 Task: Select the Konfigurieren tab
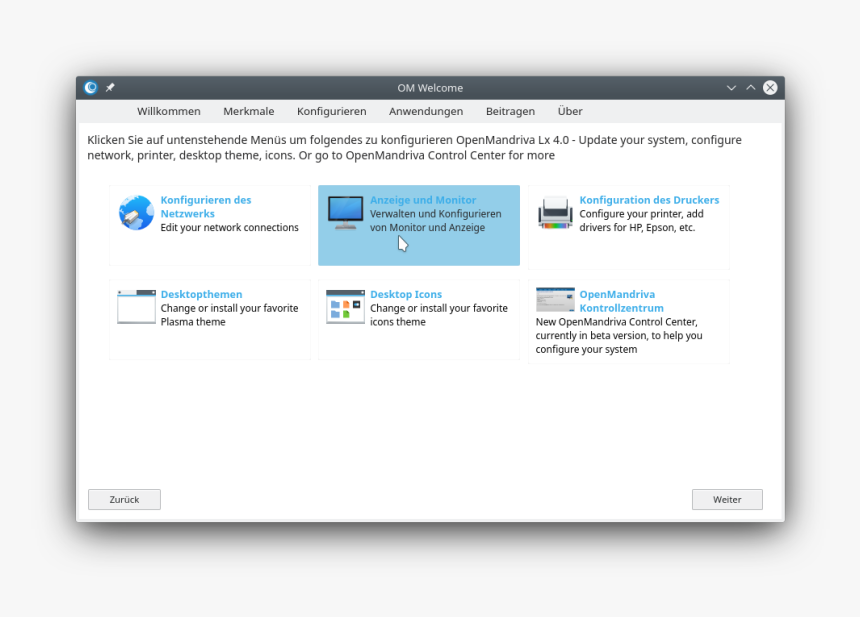coord(332,111)
